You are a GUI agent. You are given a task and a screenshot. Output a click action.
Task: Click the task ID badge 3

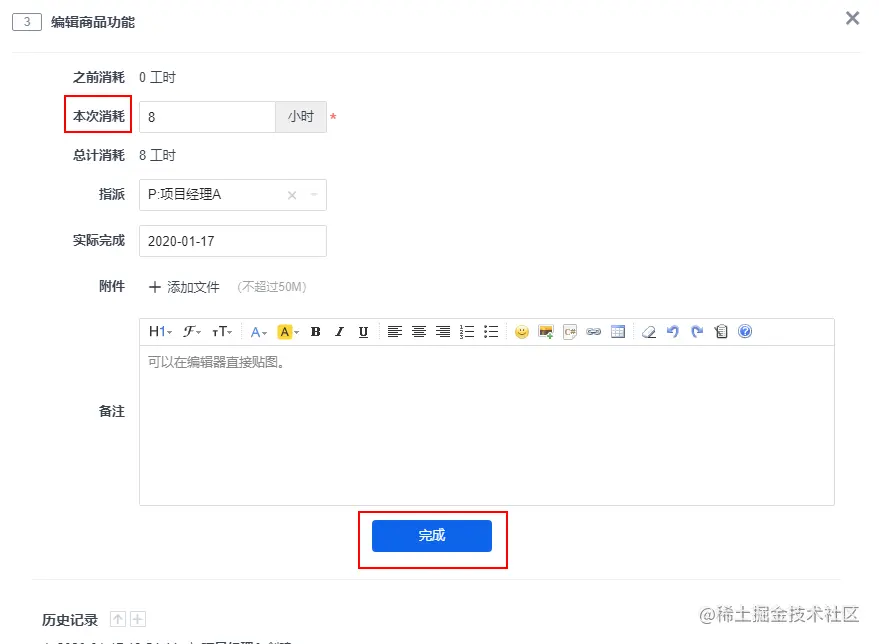point(27,22)
